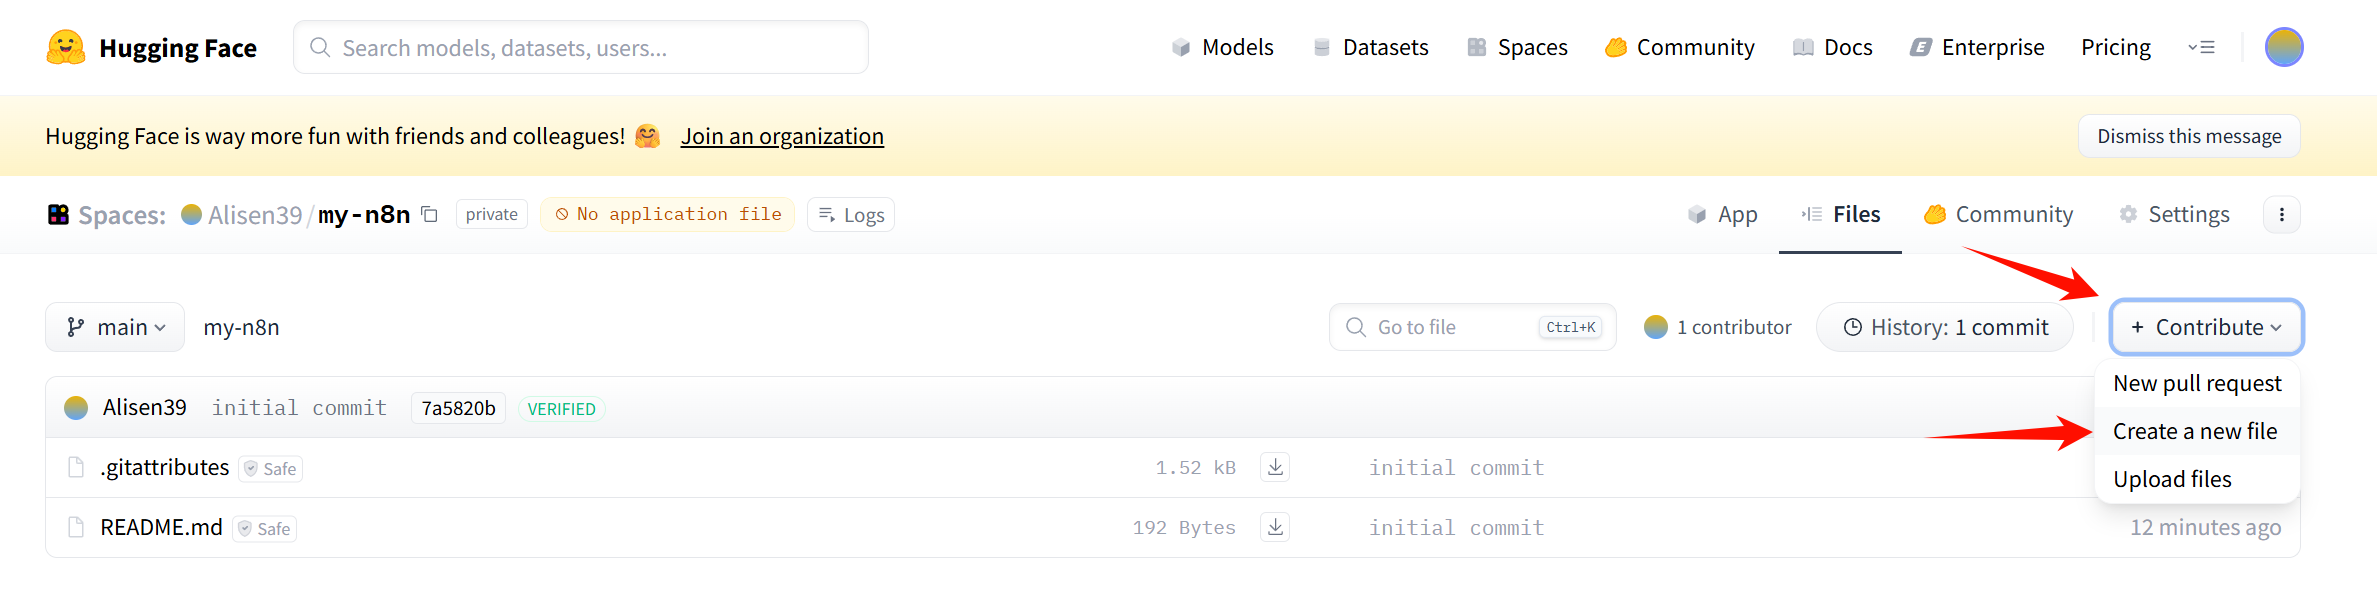Click the my-n8n path breadcrumb
This screenshot has width=2377, height=604.
coord(241,327)
